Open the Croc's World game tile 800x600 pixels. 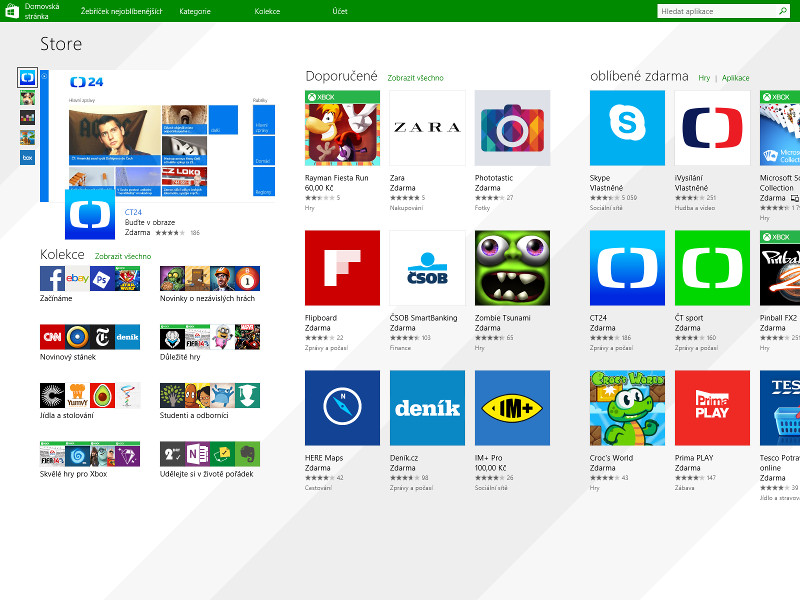point(628,408)
